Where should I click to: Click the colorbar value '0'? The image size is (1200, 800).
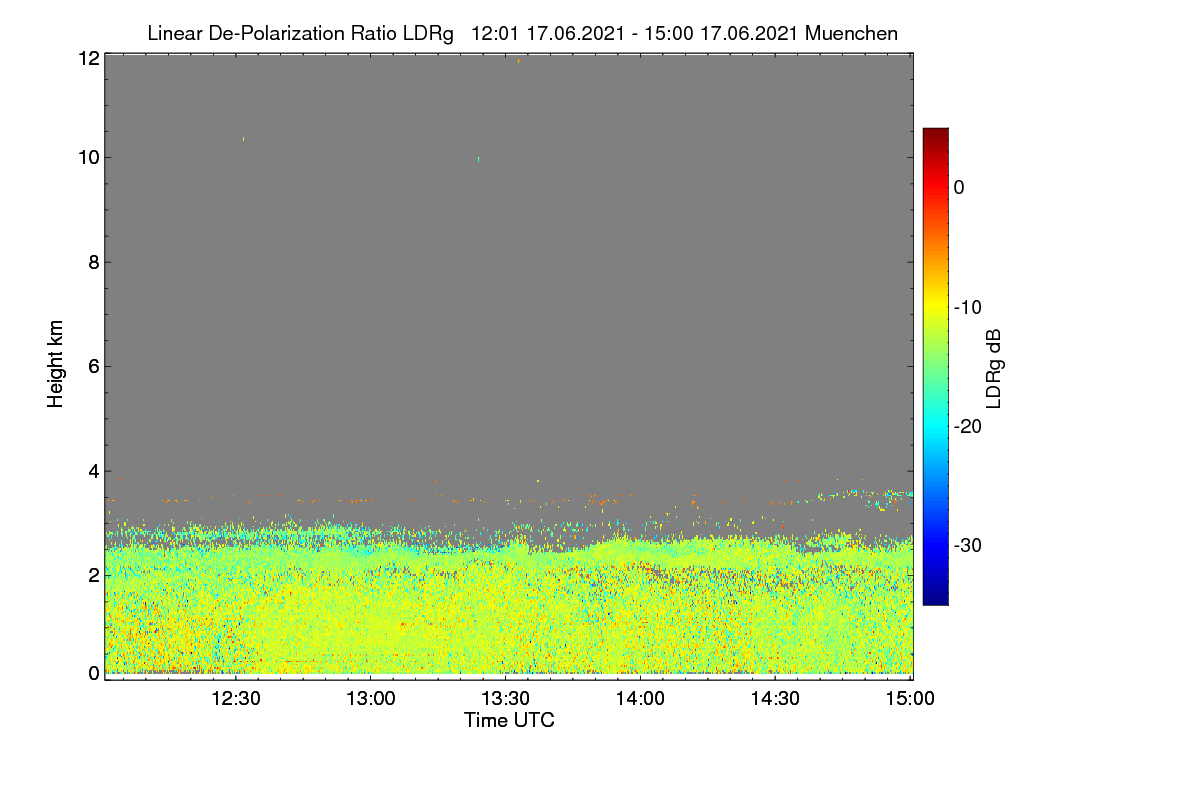959,187
